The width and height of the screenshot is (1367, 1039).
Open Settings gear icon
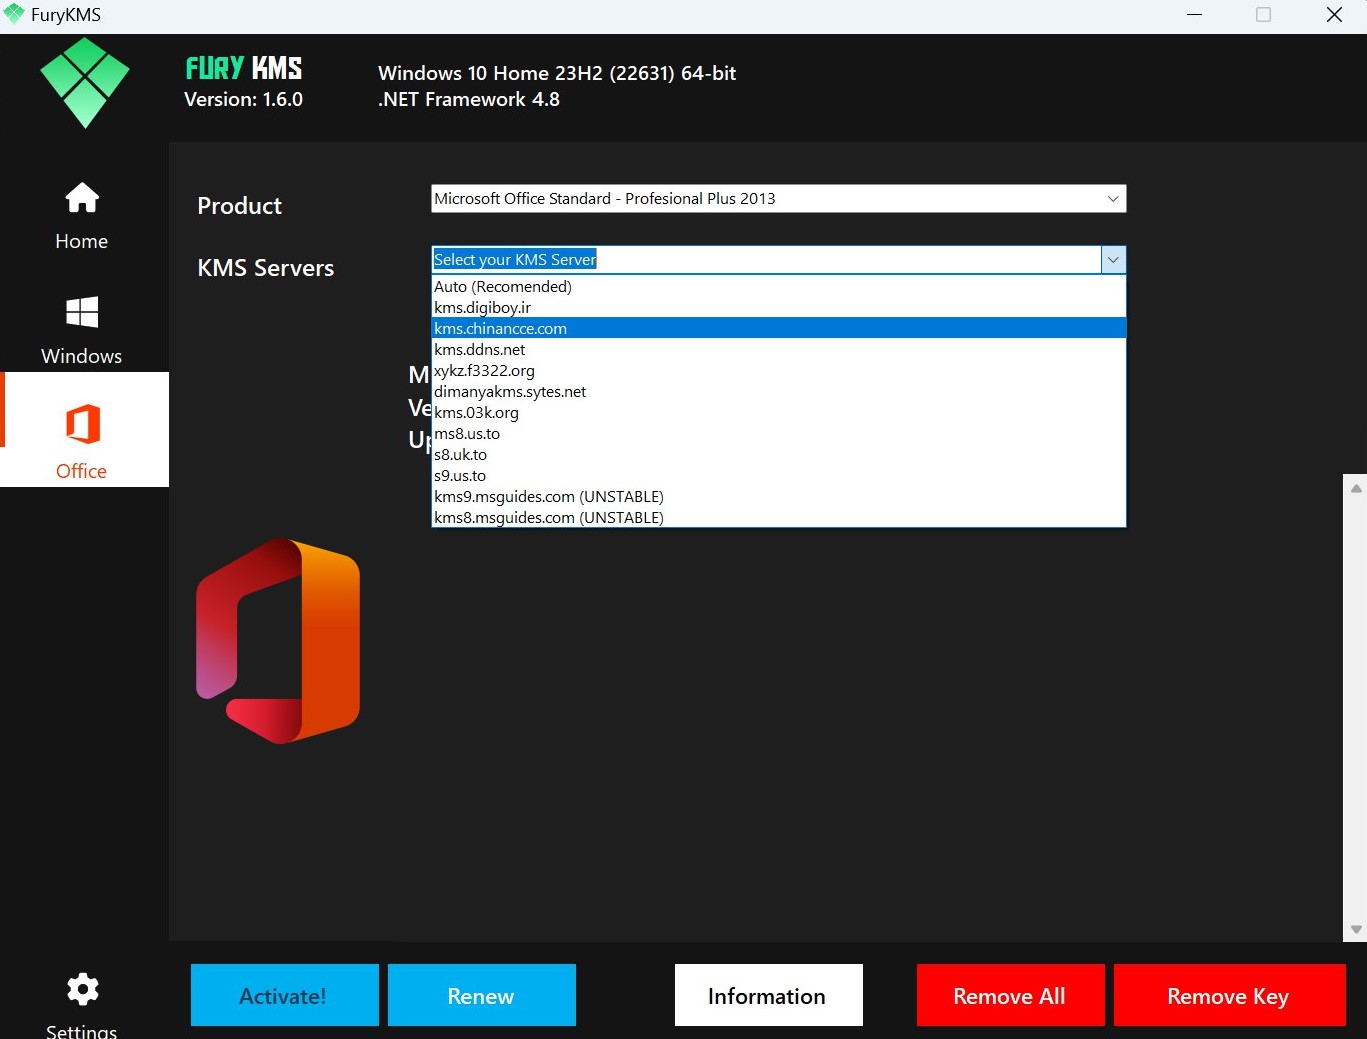tap(82, 989)
